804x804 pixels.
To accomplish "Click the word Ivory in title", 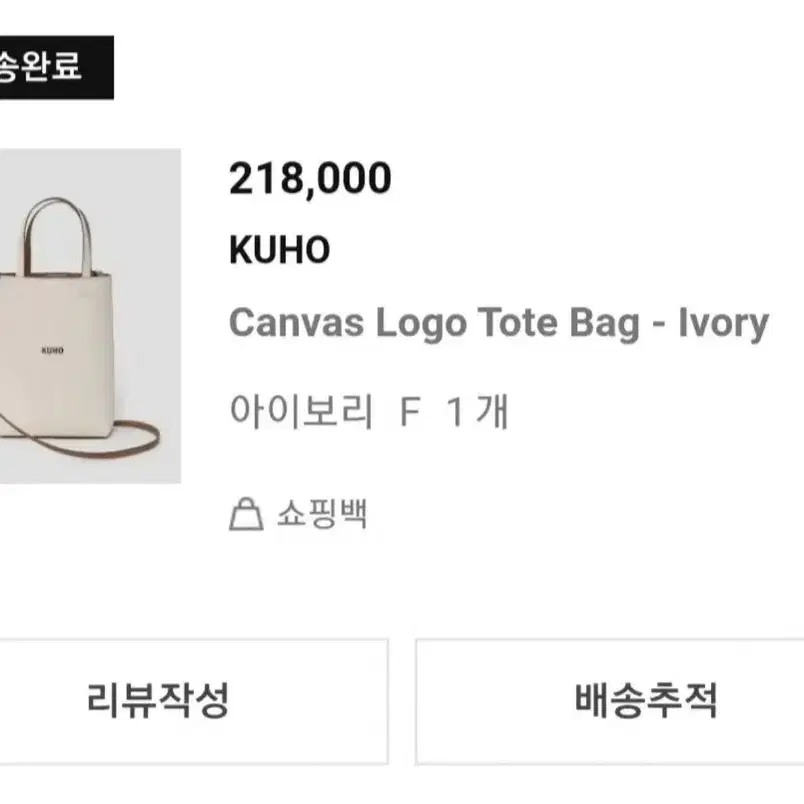I will tap(723, 324).
